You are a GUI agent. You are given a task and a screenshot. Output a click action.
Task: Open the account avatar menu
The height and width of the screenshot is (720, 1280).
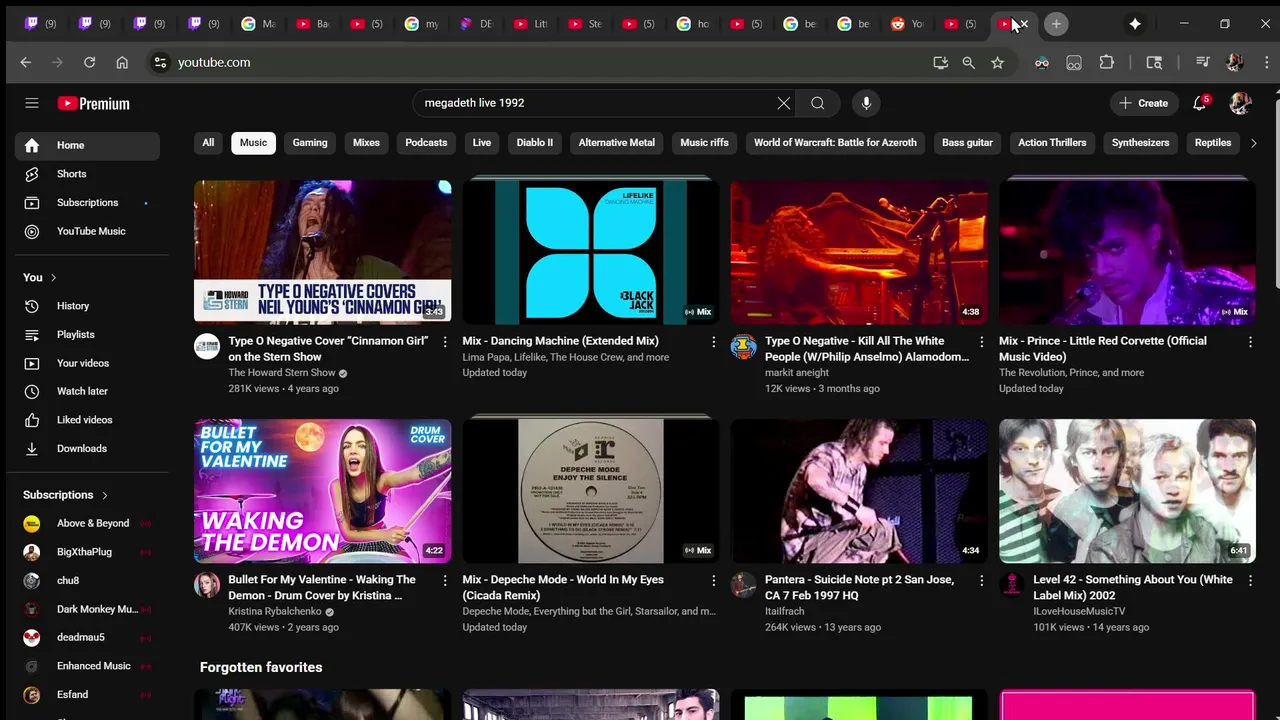pos(1240,103)
